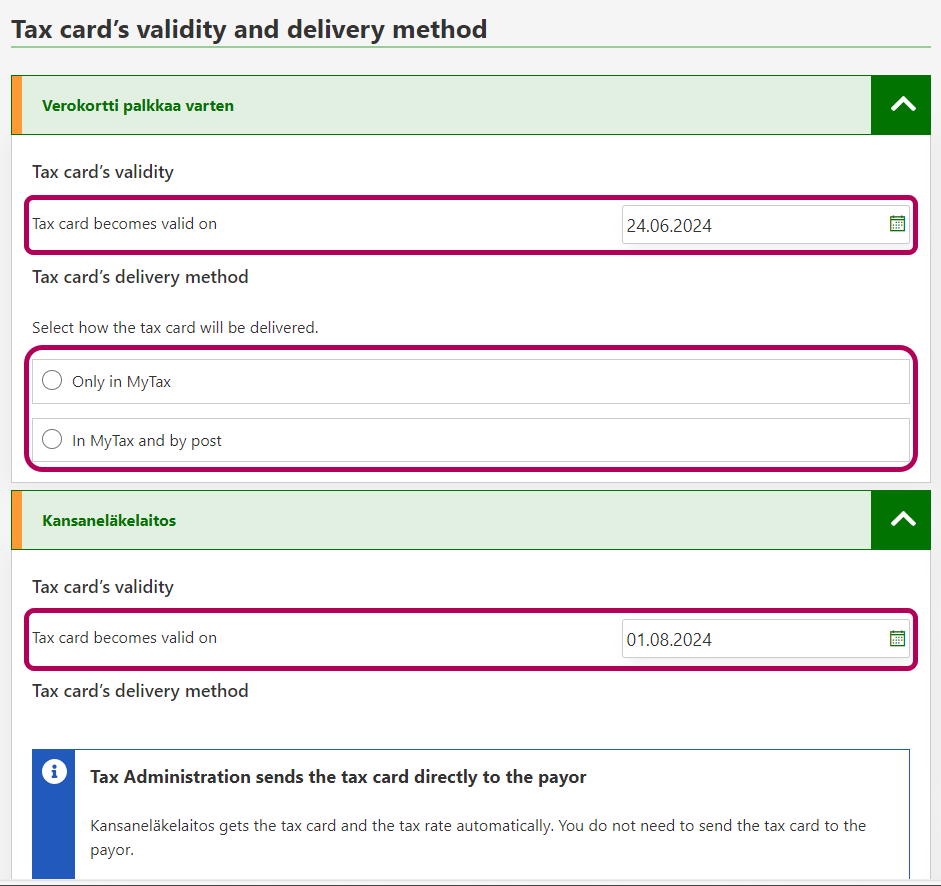This screenshot has width=941, height=886.
Task: Click valid-on label in Verokortti section
Action: click(x=124, y=224)
